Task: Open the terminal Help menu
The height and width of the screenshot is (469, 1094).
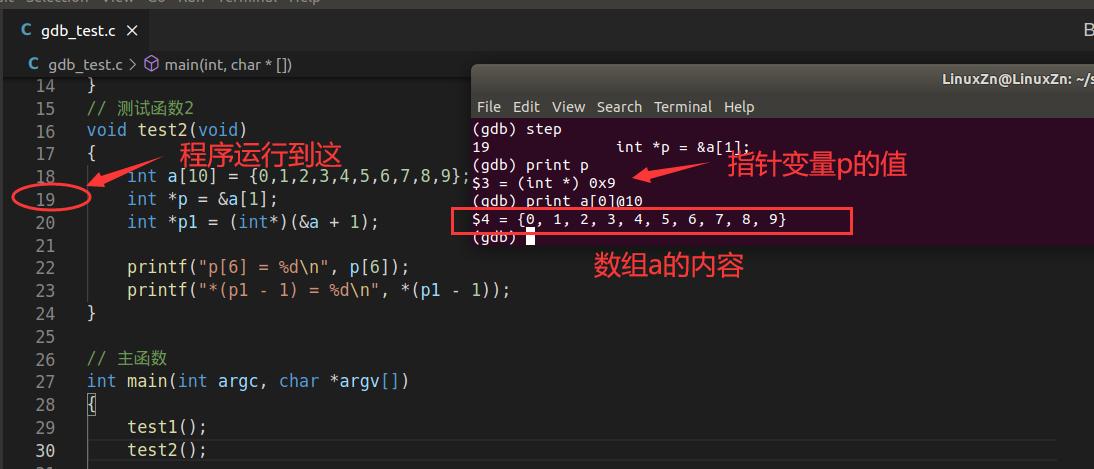Action: point(739,107)
